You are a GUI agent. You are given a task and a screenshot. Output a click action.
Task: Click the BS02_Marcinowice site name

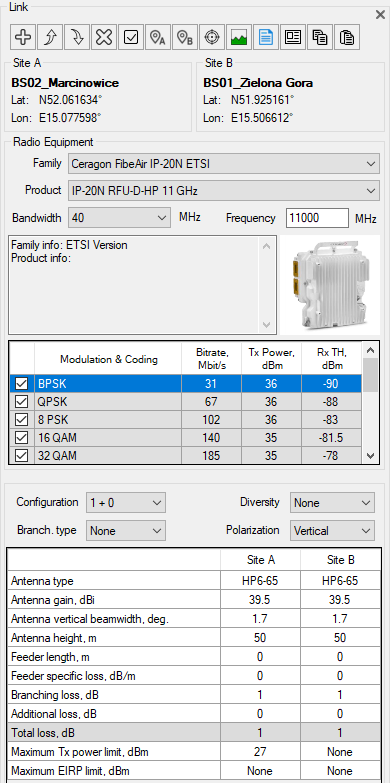tap(65, 83)
